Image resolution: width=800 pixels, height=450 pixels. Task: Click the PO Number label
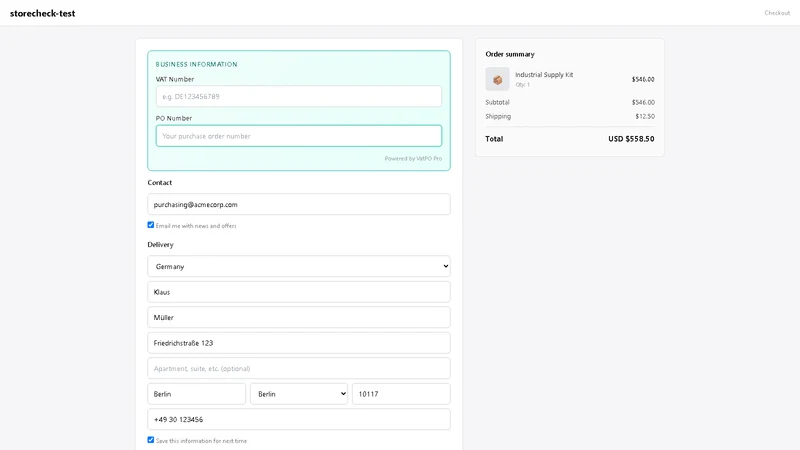point(173,118)
